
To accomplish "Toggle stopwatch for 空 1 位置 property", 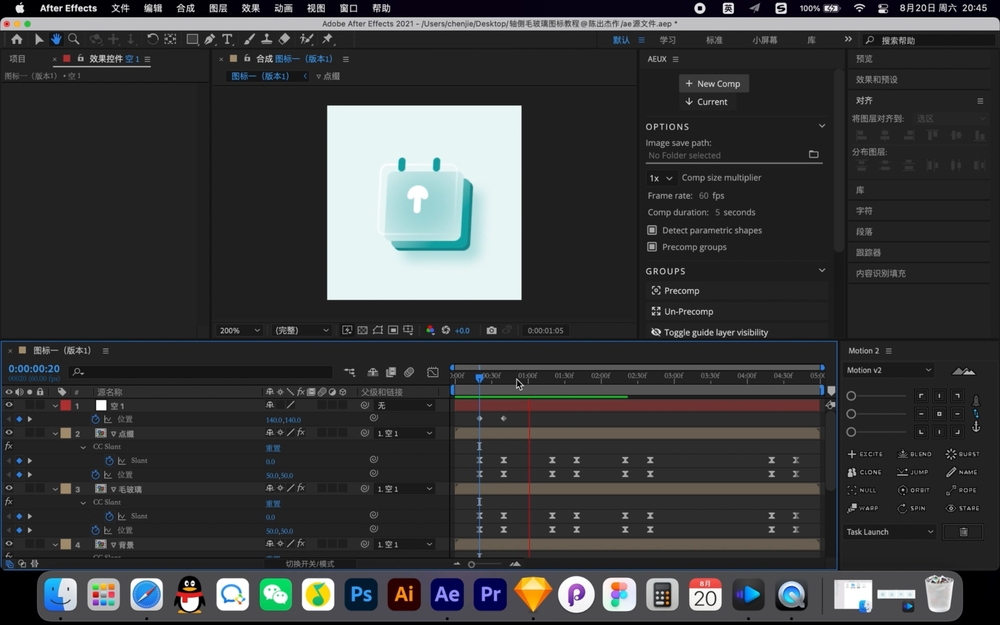I will (96, 419).
